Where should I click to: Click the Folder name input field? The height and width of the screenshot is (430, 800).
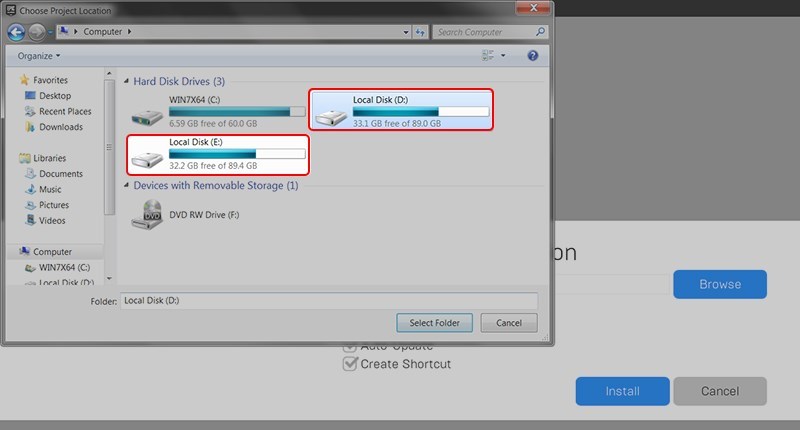point(329,300)
